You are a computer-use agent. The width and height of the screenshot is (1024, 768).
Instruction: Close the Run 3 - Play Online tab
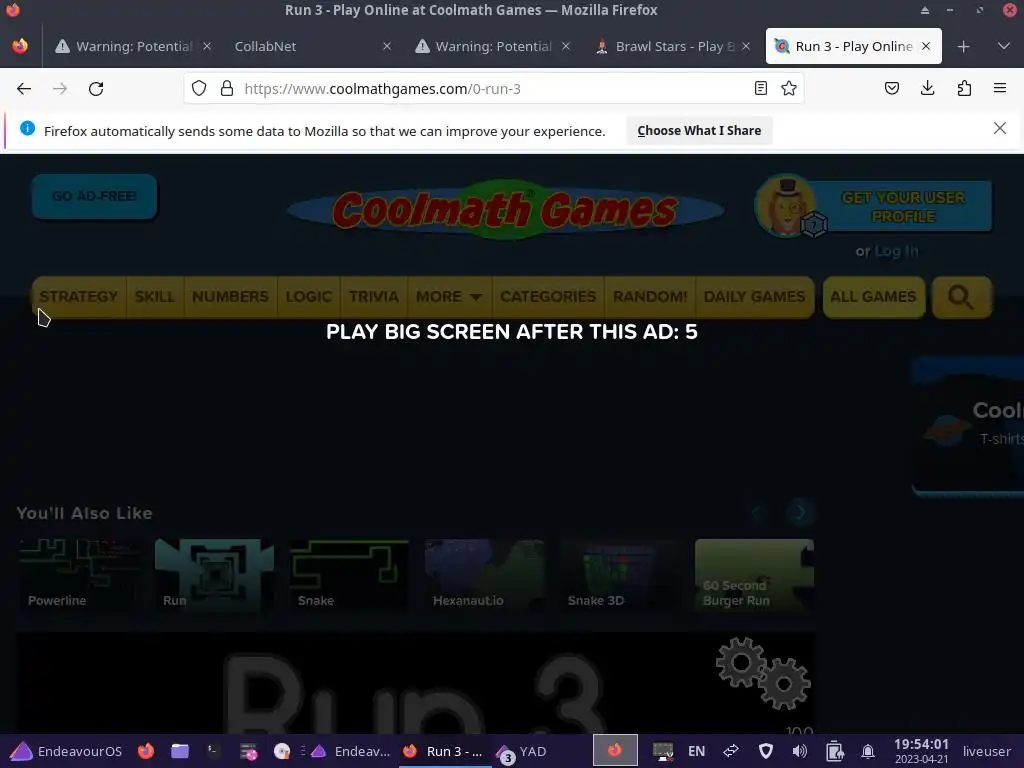(926, 46)
